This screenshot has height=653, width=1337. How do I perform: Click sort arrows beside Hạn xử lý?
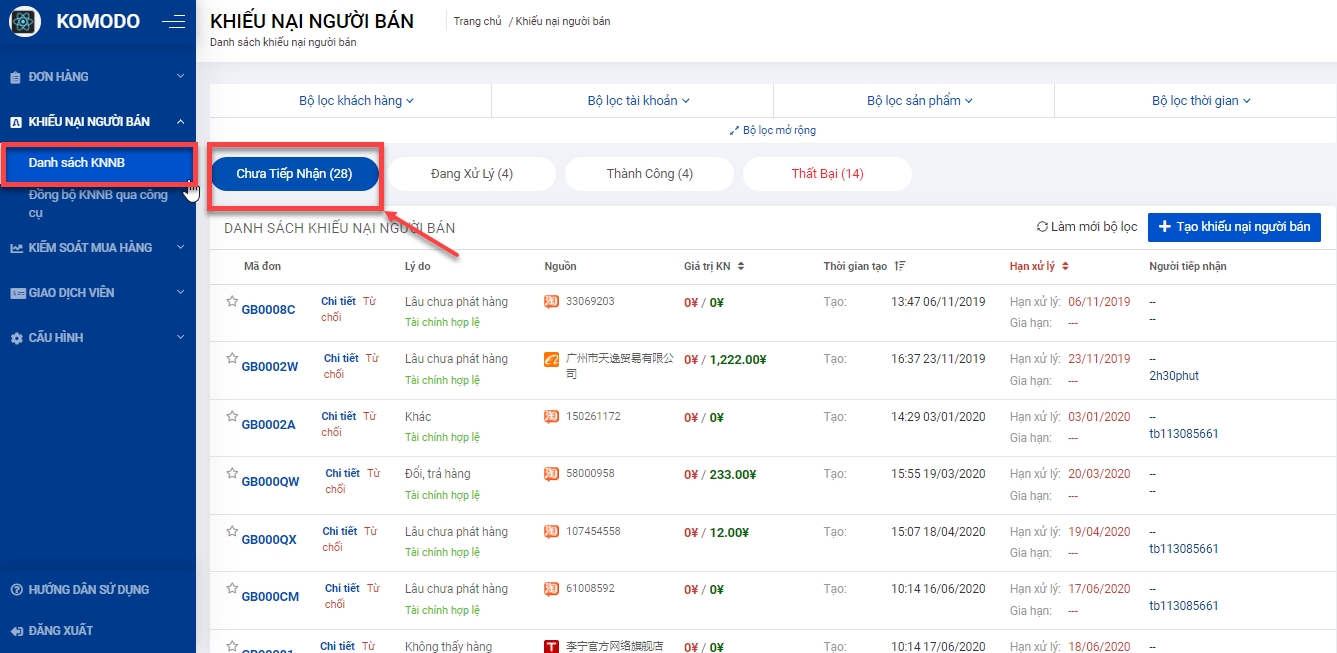[x=1065, y=266]
